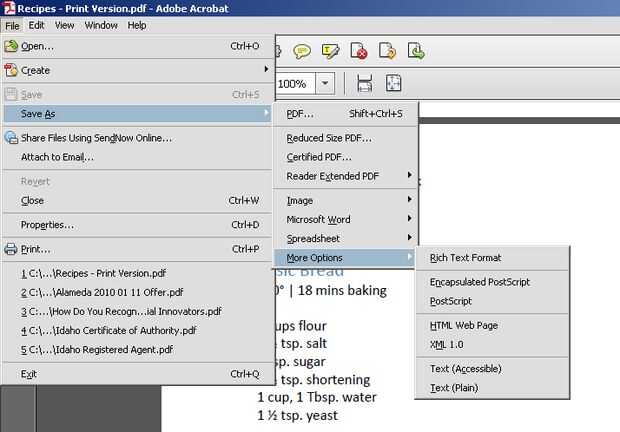Save as Text (Plain)
The width and height of the screenshot is (620, 432).
tap(492, 388)
